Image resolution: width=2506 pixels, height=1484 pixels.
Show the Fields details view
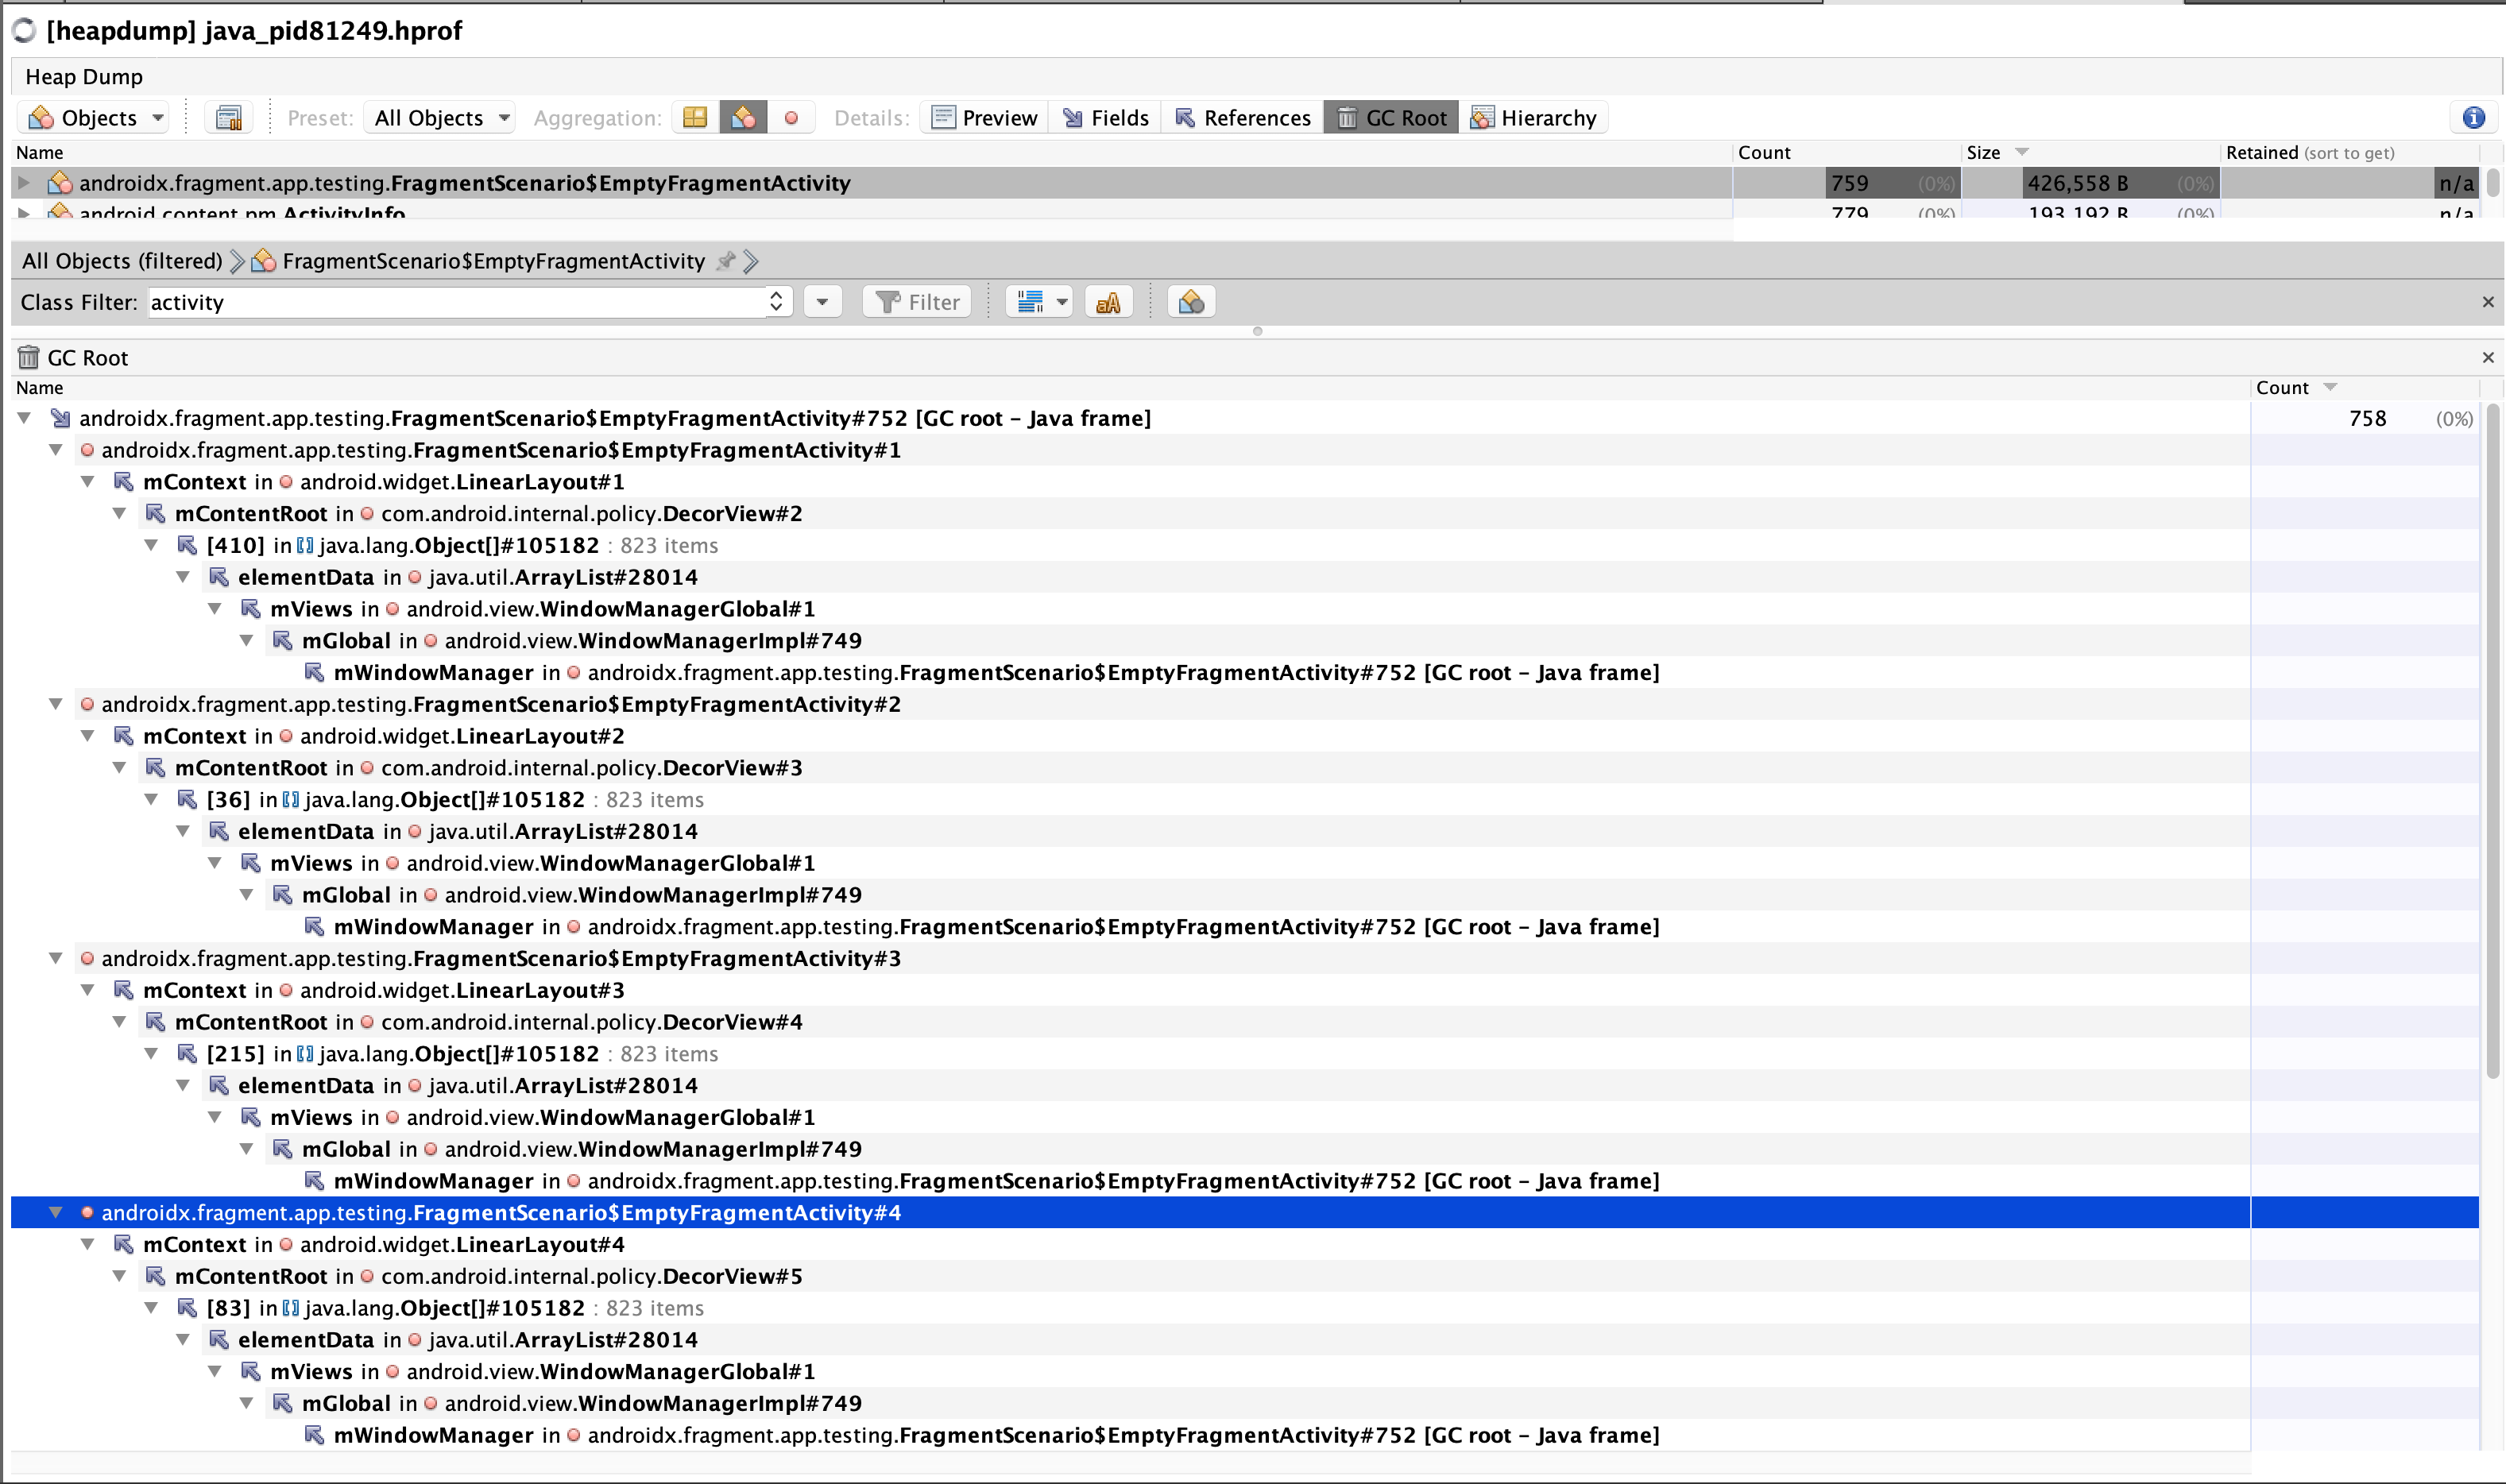[x=1105, y=117]
